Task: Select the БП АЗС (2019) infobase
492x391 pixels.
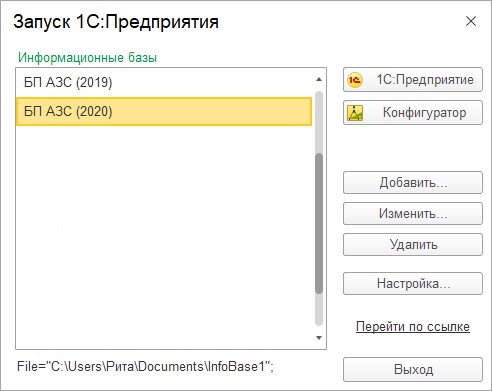Action: 164,82
